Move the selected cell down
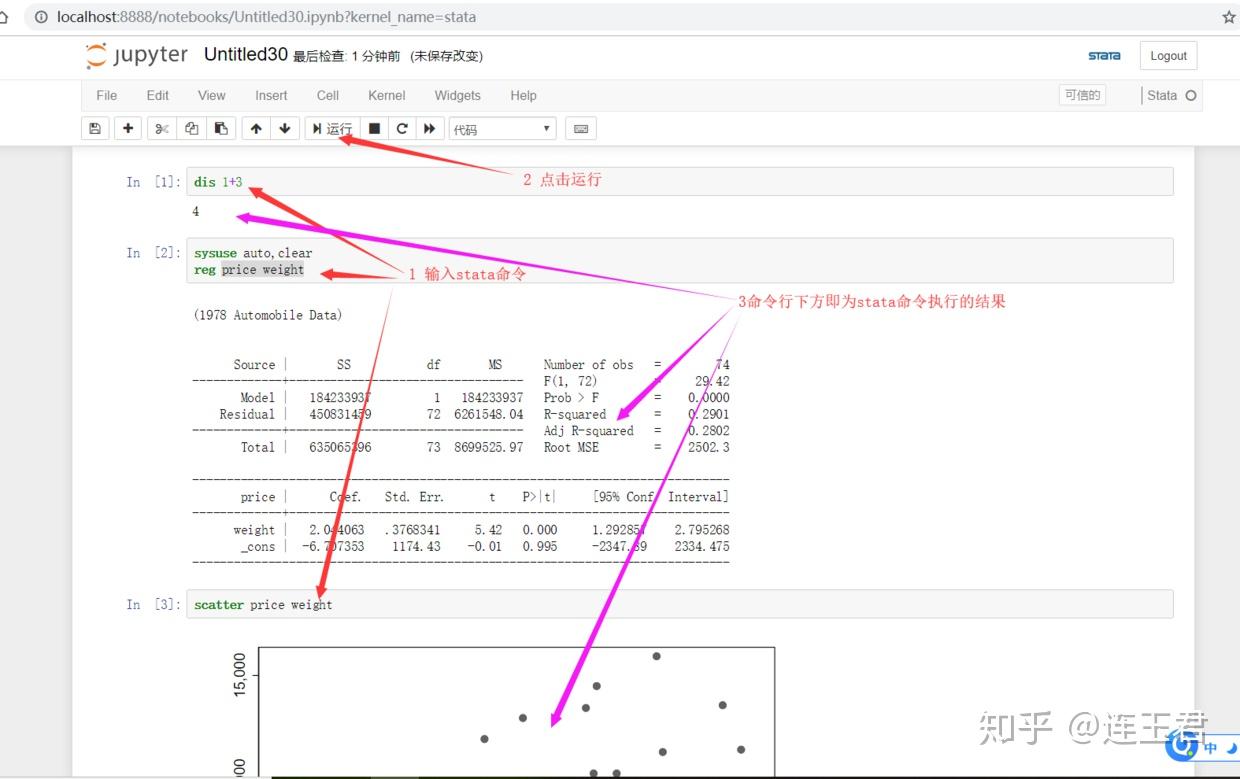The width and height of the screenshot is (1240, 779). point(285,128)
